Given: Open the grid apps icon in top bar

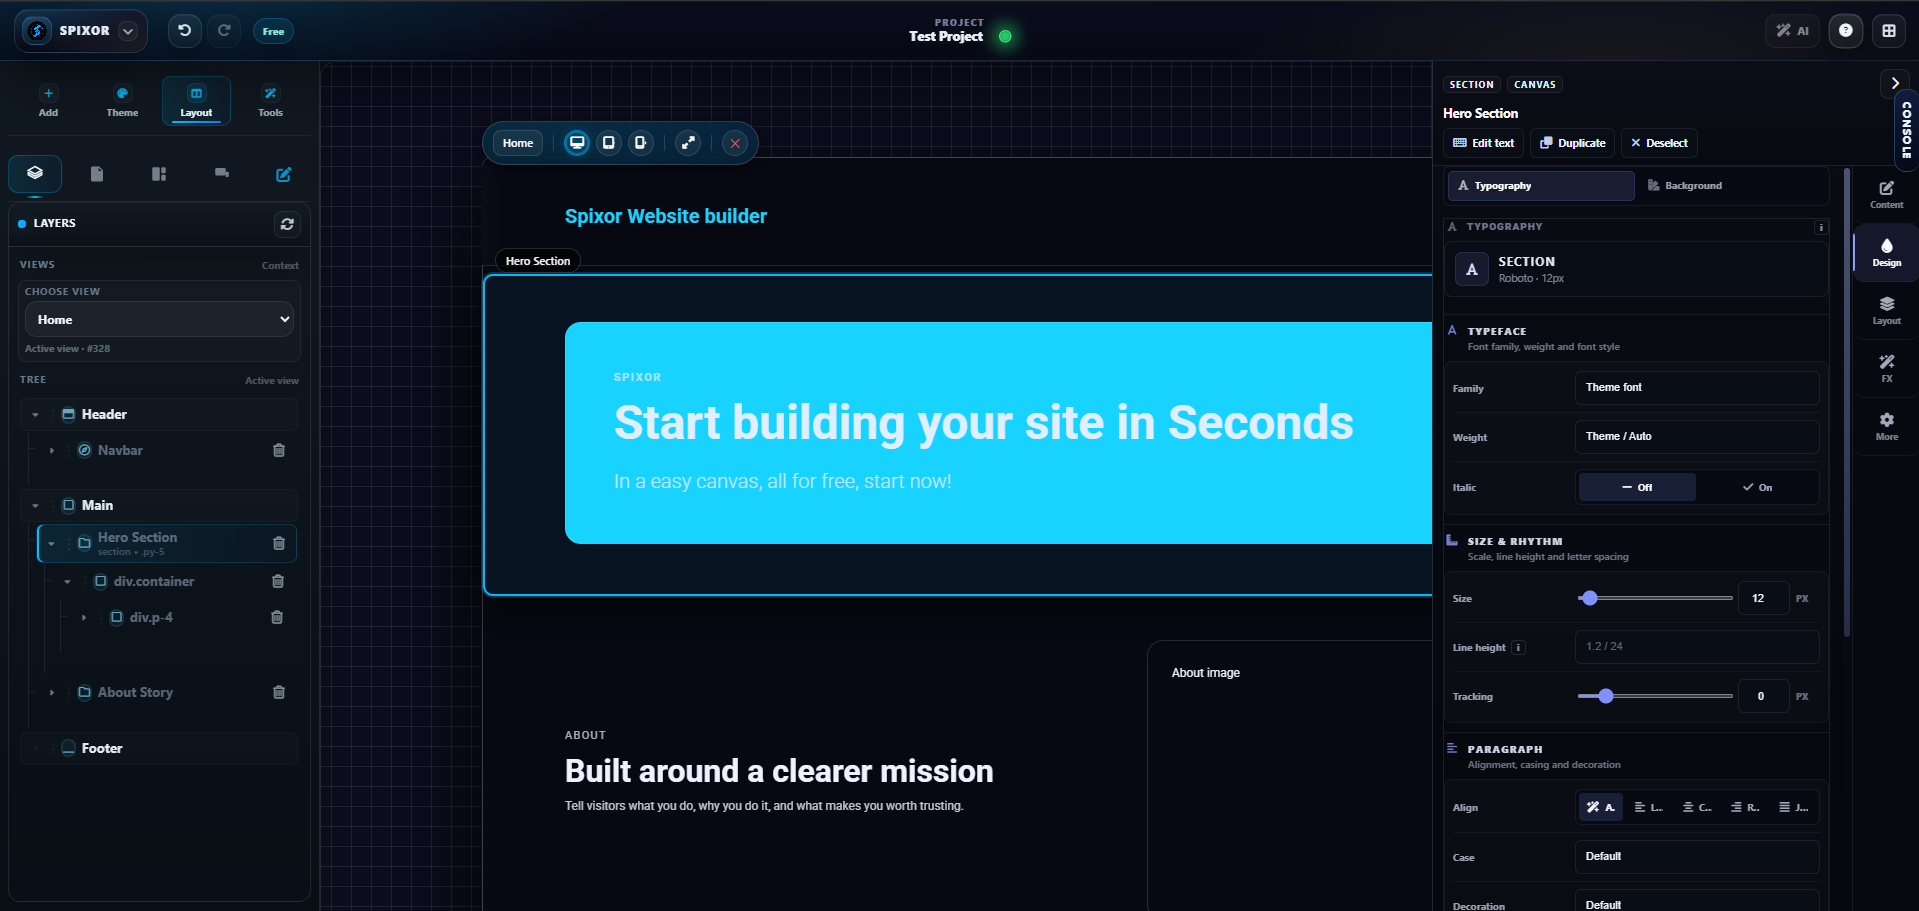Looking at the screenshot, I should coord(1889,31).
